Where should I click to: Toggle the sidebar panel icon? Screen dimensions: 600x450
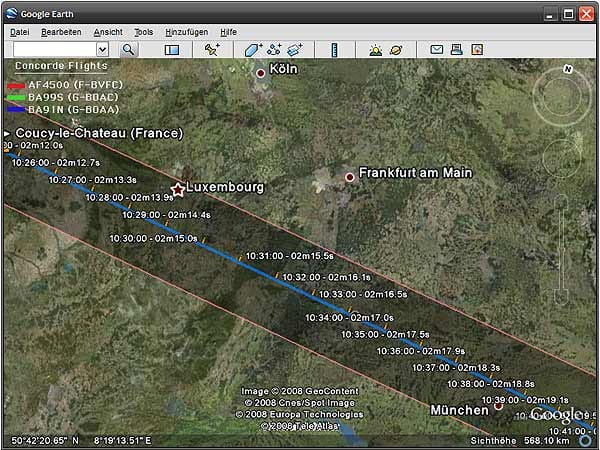171,49
